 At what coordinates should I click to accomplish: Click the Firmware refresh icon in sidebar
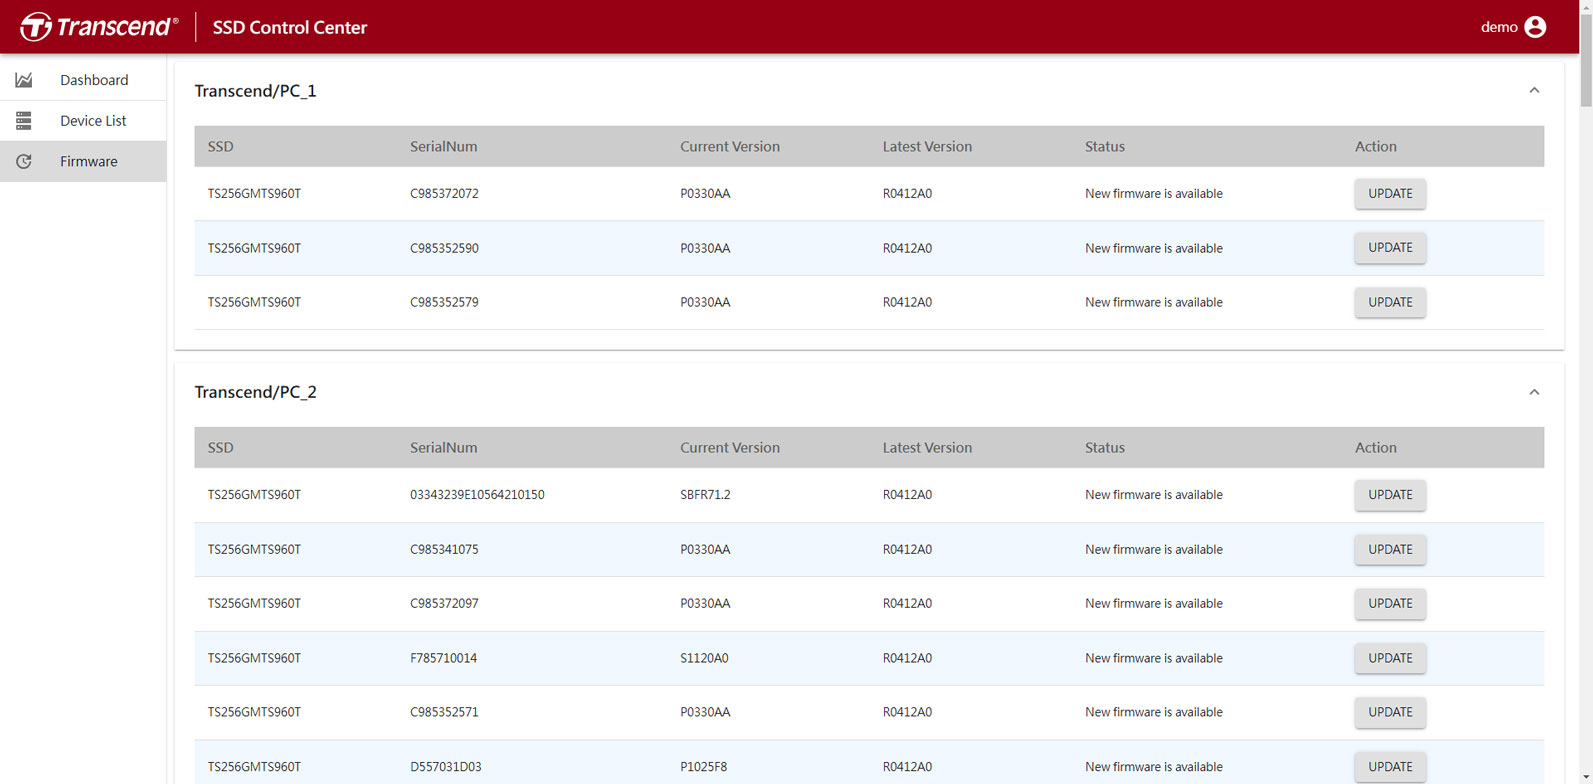tap(24, 161)
